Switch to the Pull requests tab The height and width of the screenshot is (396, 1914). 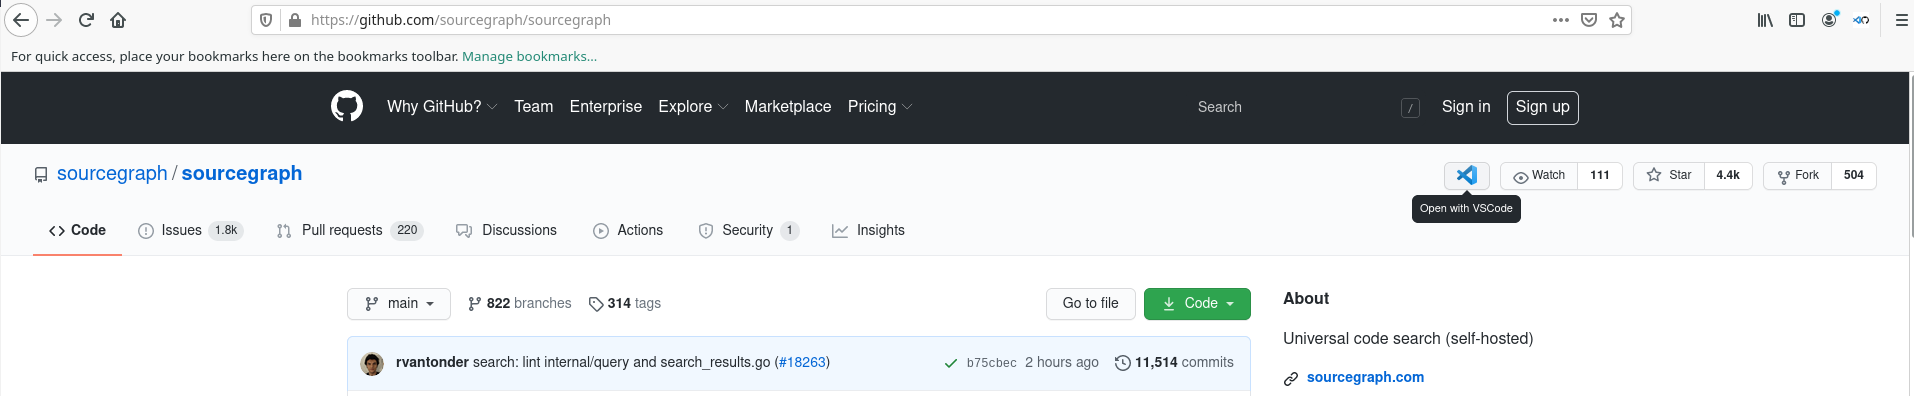click(350, 231)
